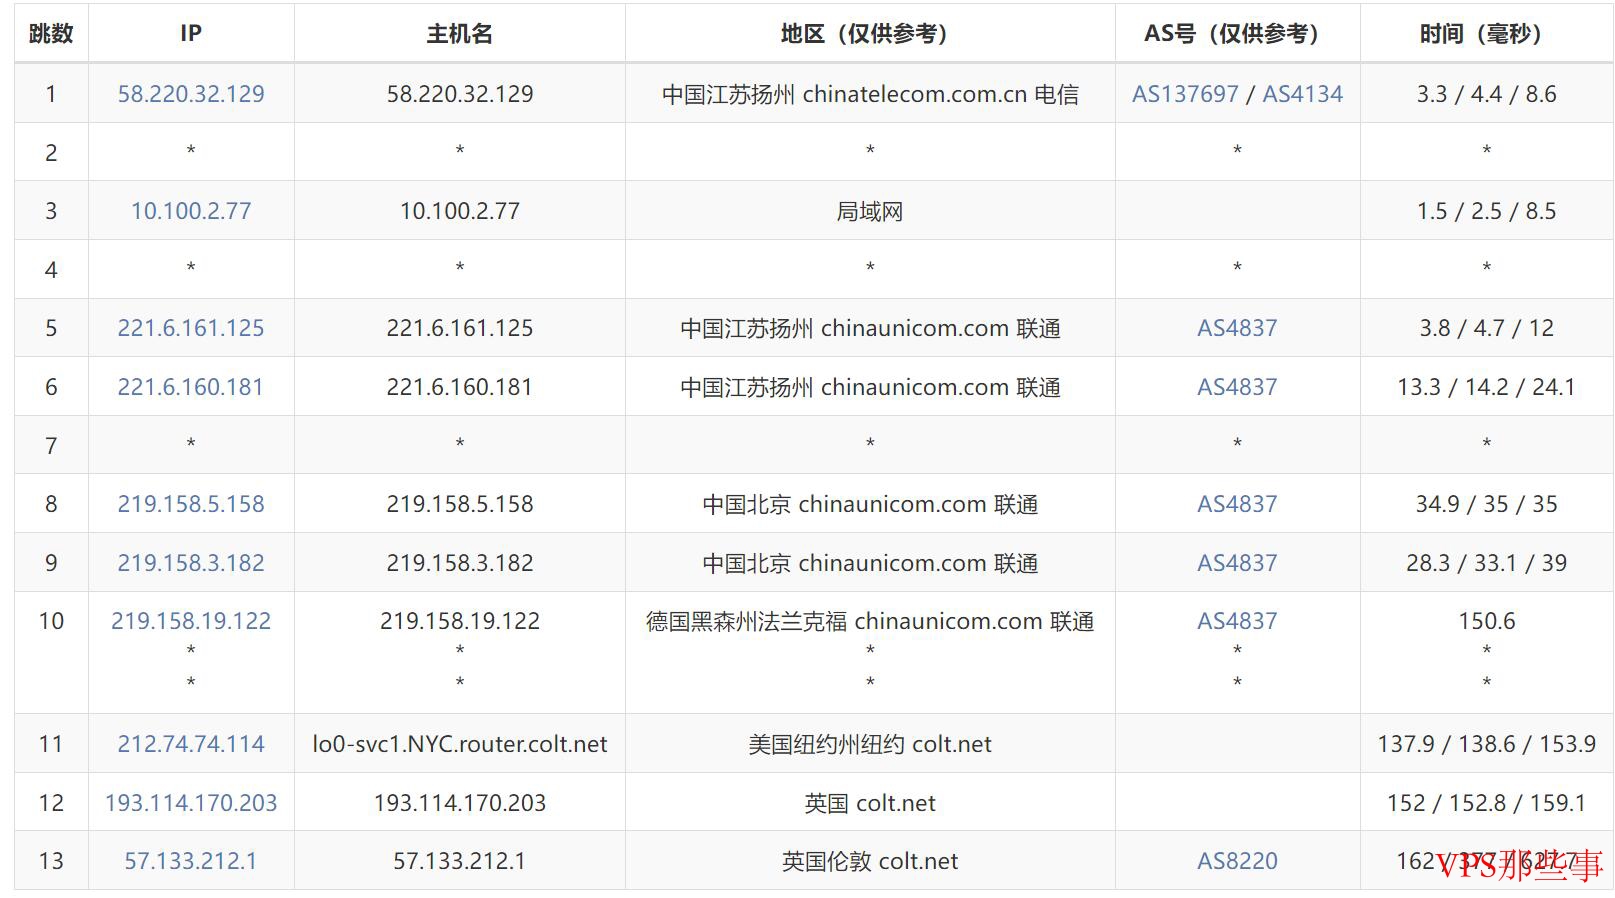Select region 英国 colt.net in hop 12
This screenshot has height=898, width=1615.
[870, 803]
